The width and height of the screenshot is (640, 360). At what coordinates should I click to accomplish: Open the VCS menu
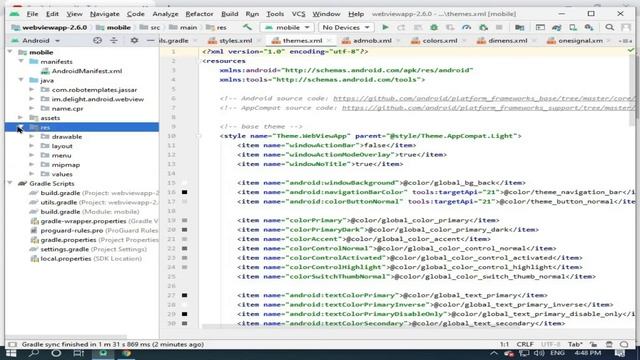pyautogui.click(x=298, y=14)
